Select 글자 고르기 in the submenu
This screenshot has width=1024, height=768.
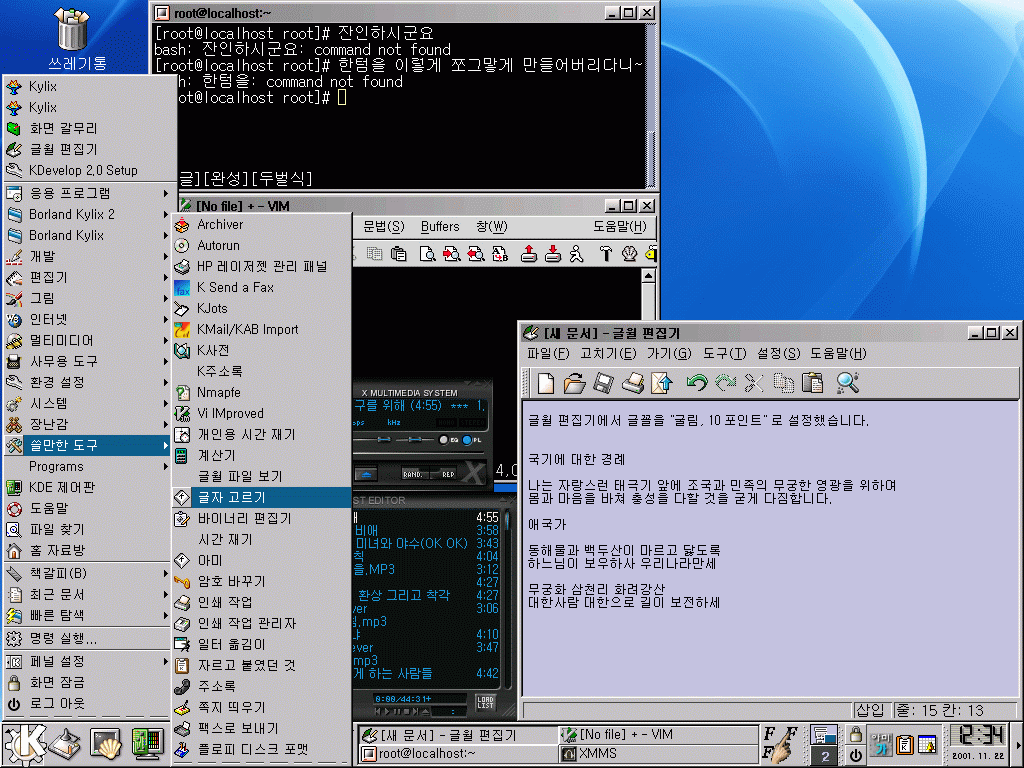tap(263, 498)
